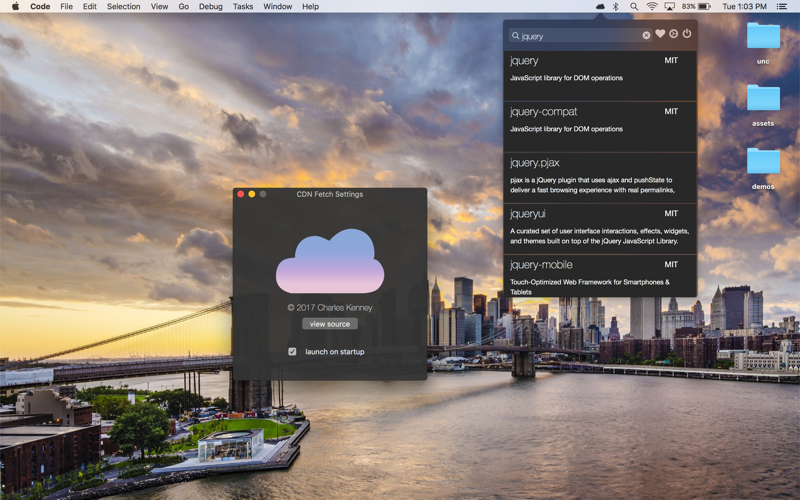
Task: Click the Bluetooth status icon
Action: tap(616, 6)
